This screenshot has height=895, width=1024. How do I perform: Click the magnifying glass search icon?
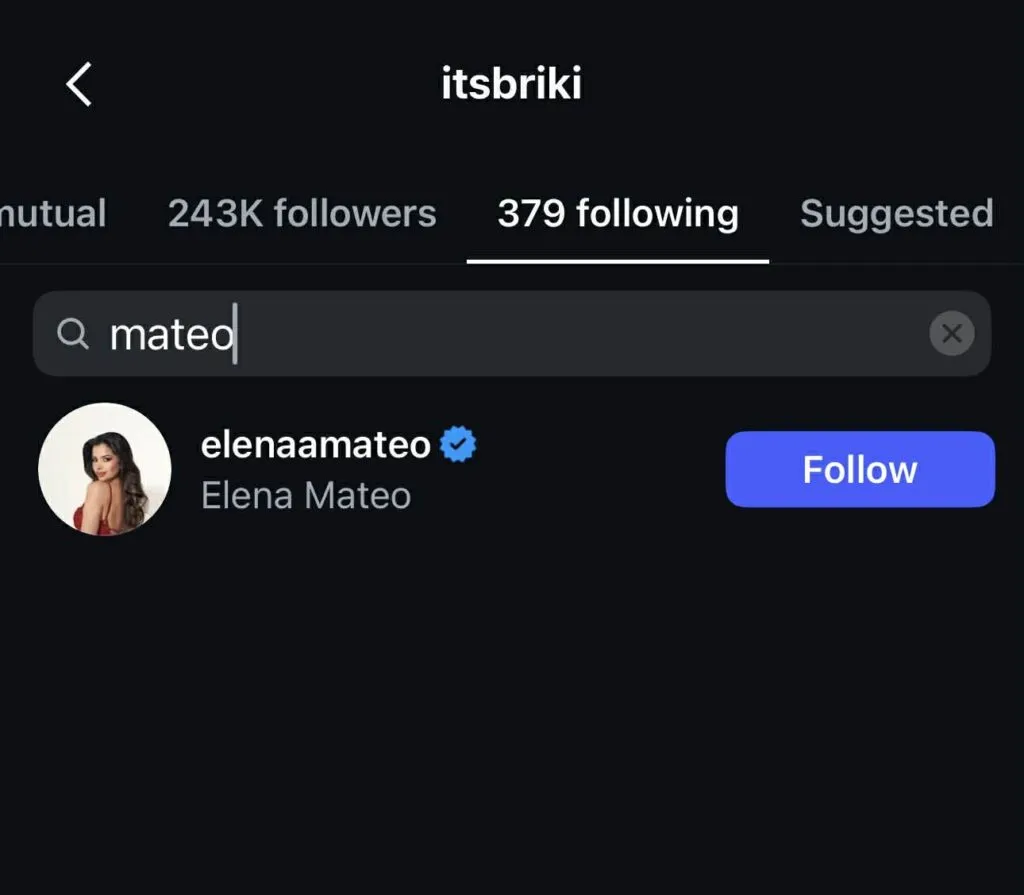73,334
